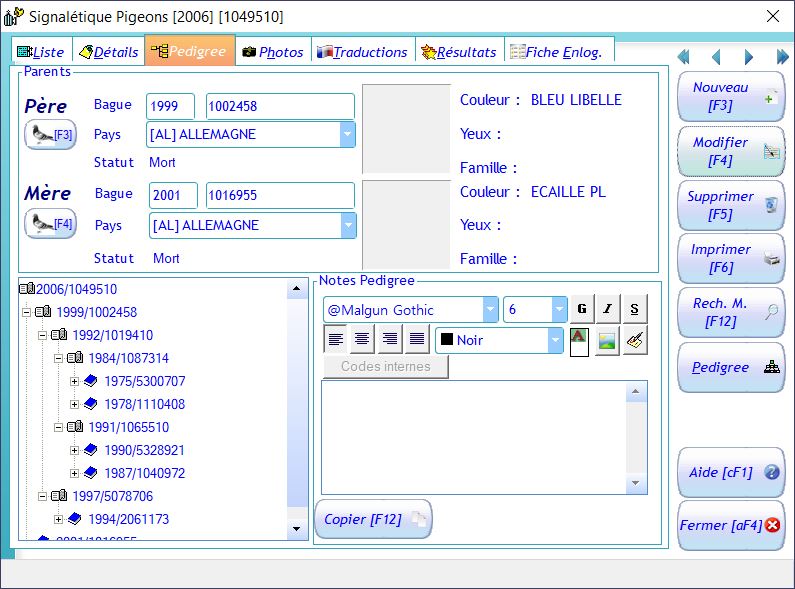Expand the 1990/5328921 tree node
The width and height of the screenshot is (795, 589).
[75, 450]
